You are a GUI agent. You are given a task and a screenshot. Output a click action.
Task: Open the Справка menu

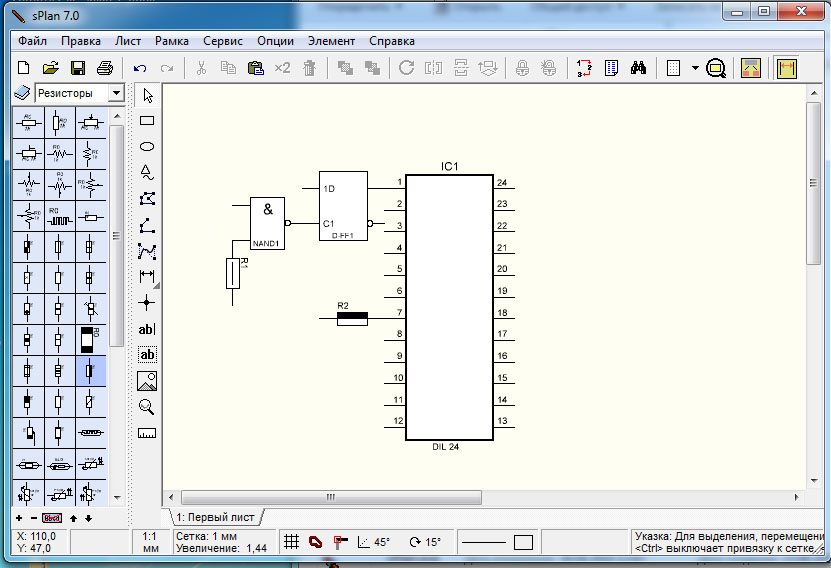pos(392,41)
